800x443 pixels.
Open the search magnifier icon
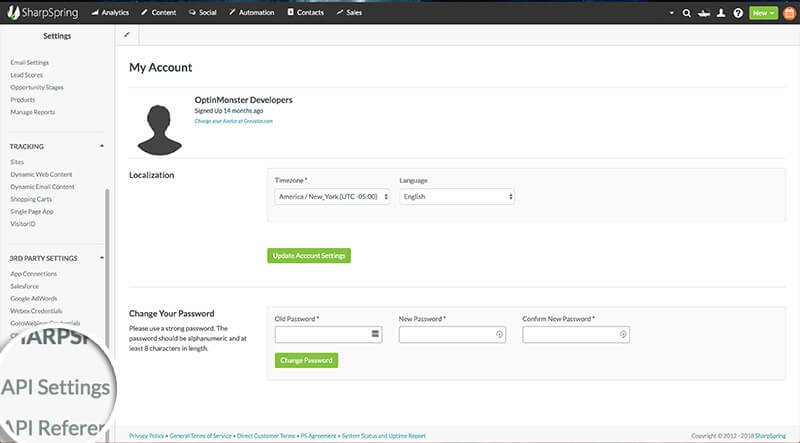click(687, 13)
